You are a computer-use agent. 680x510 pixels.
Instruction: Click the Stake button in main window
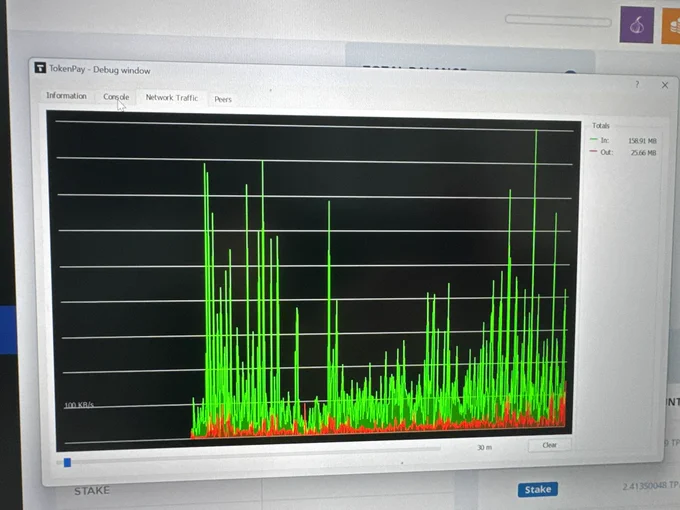[x=538, y=490]
